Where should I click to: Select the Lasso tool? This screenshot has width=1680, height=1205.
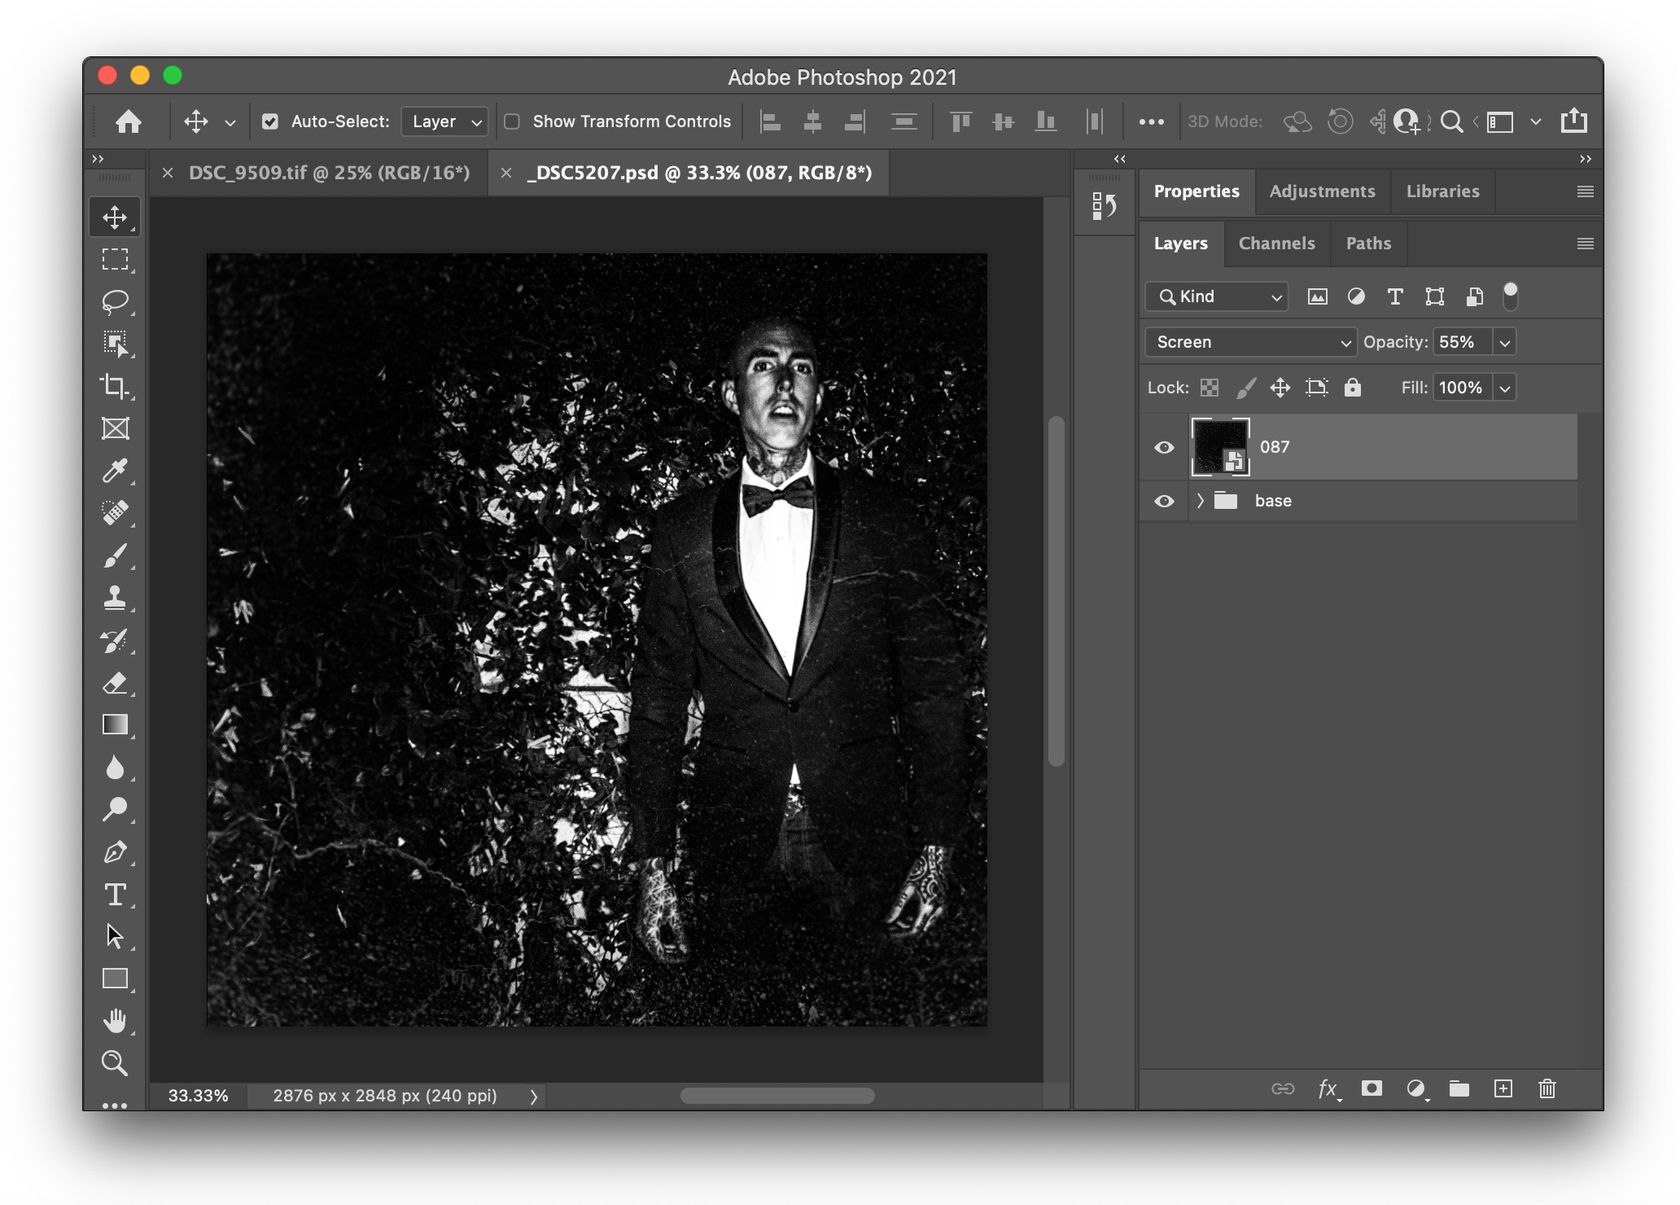pos(115,302)
